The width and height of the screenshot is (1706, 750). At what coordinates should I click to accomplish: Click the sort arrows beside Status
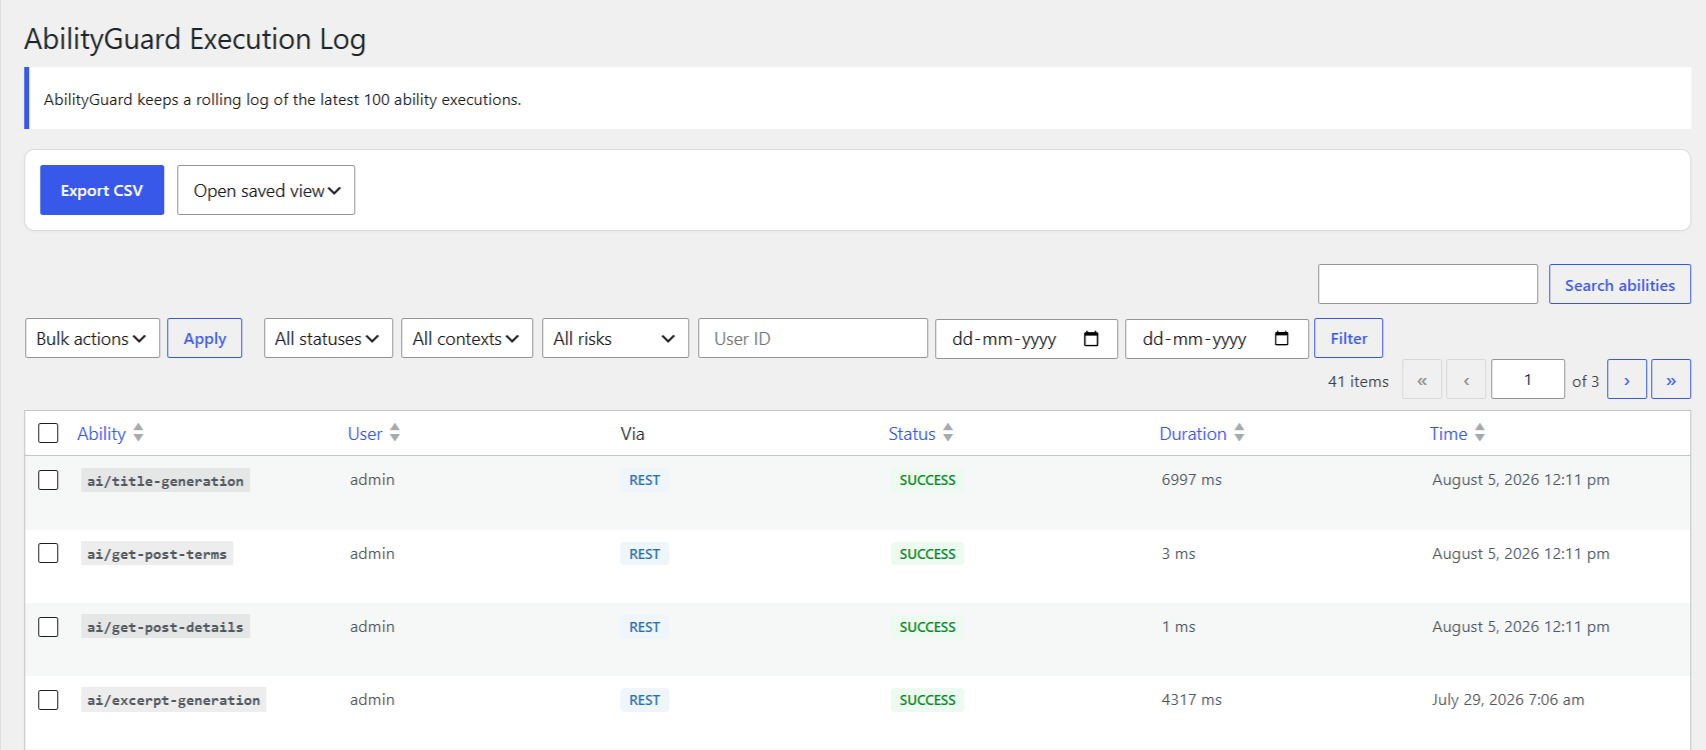948,432
